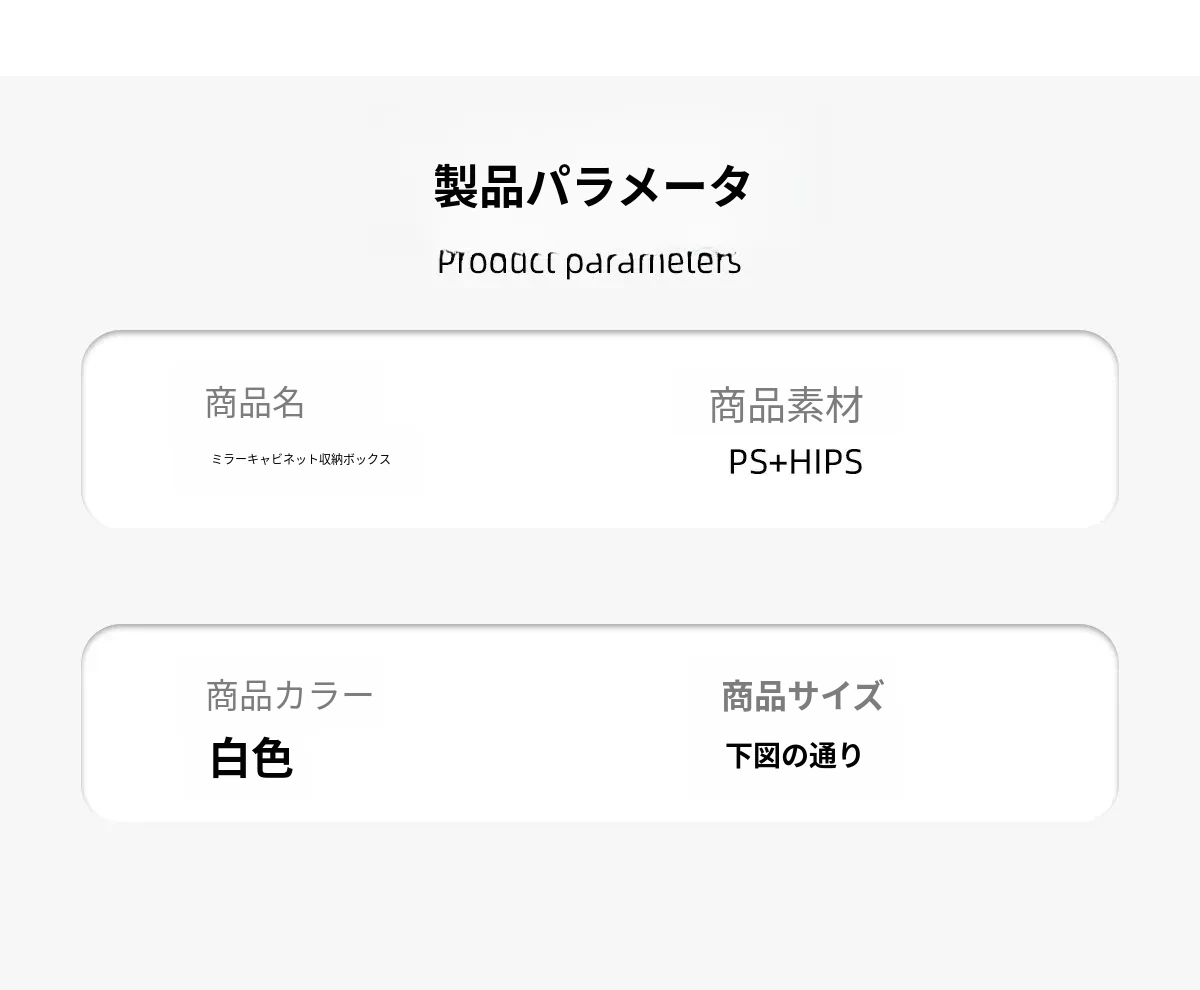Click the 収納ボックス part of the product name
The height and width of the screenshot is (990, 1200).
(x=355, y=459)
